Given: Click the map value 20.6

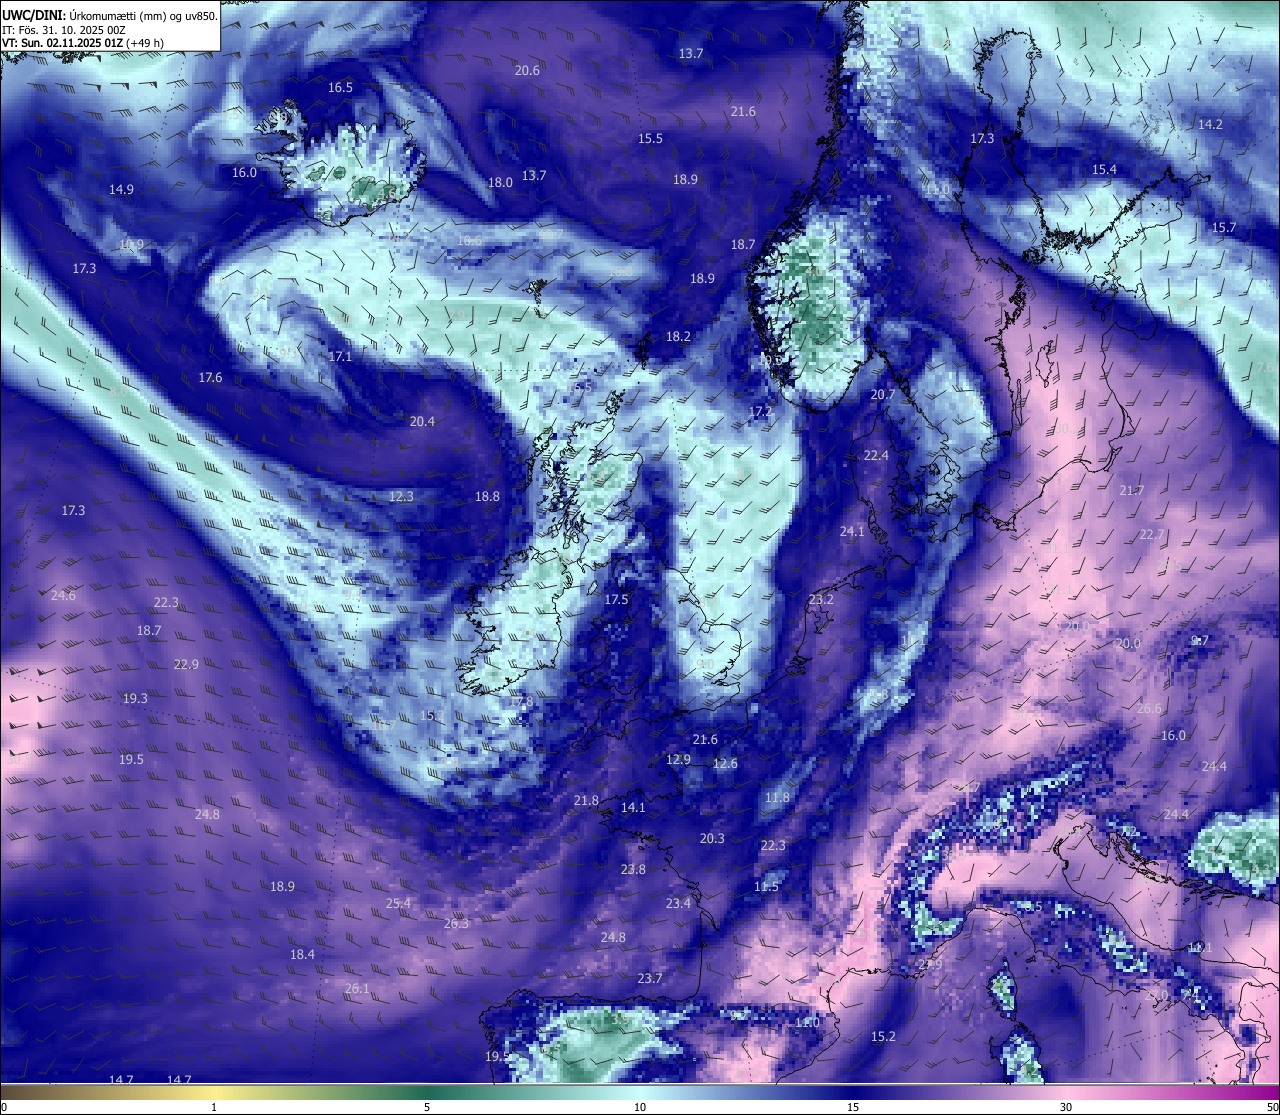Looking at the screenshot, I should click(527, 70).
